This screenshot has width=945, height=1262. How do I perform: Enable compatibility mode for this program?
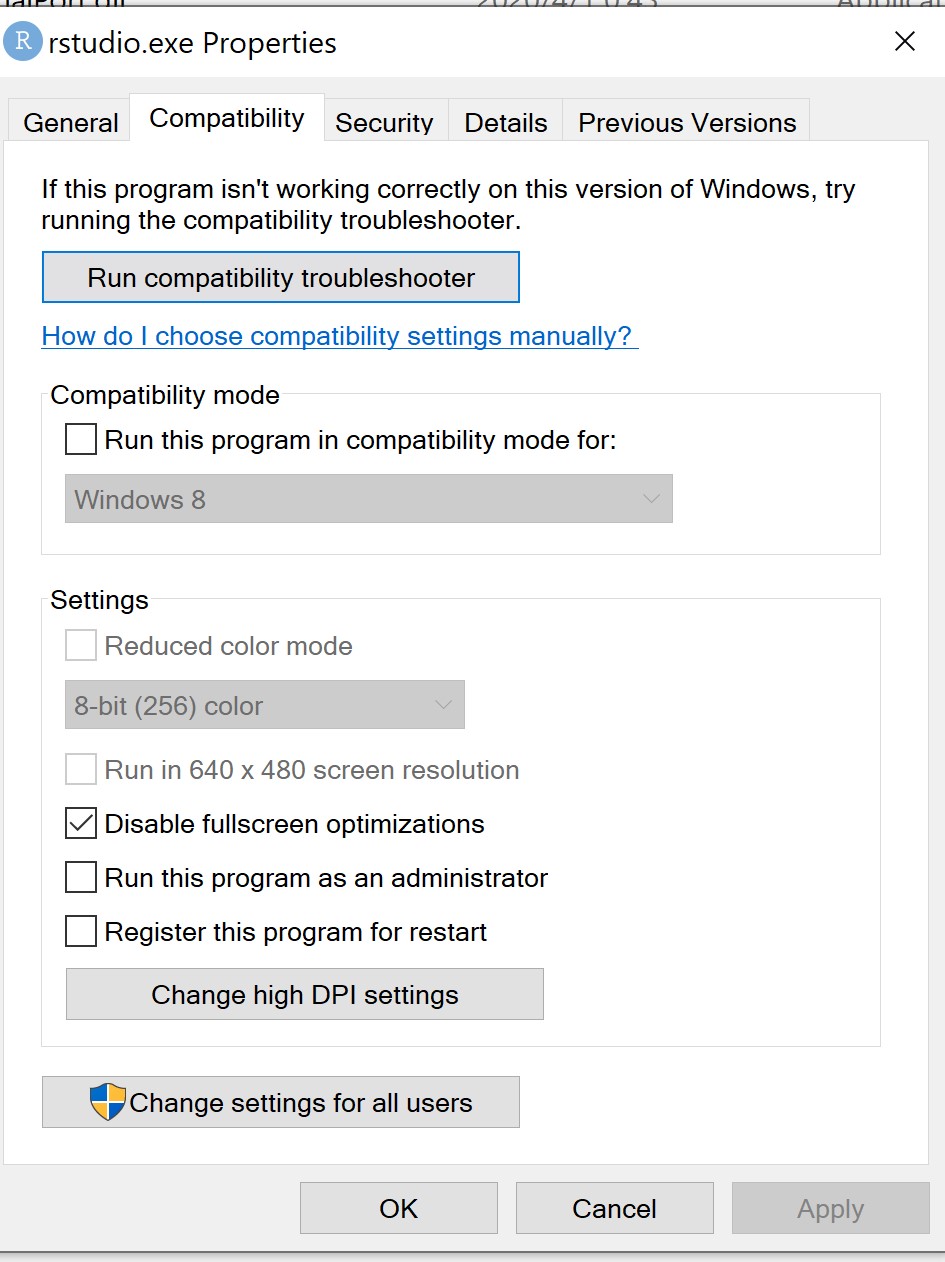tap(80, 439)
